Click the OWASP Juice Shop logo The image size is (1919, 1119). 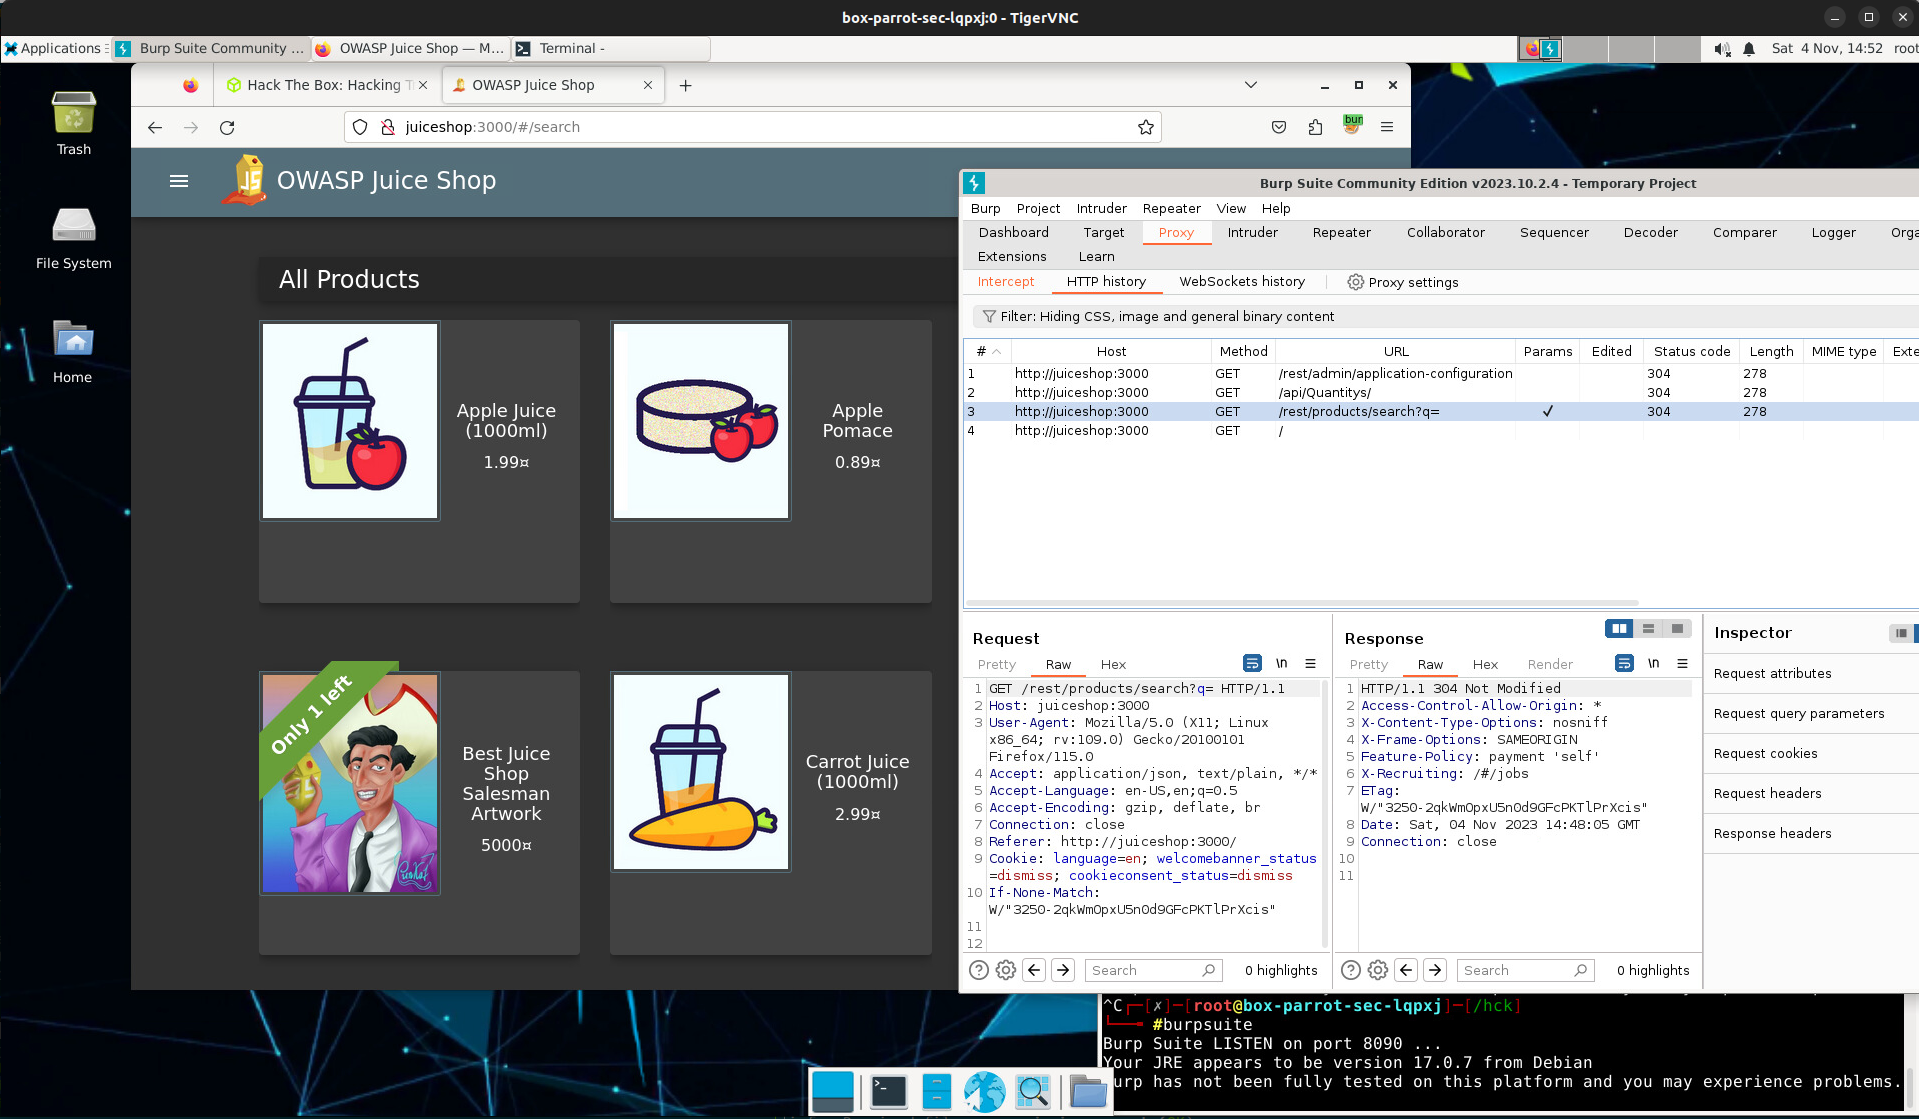(x=244, y=180)
